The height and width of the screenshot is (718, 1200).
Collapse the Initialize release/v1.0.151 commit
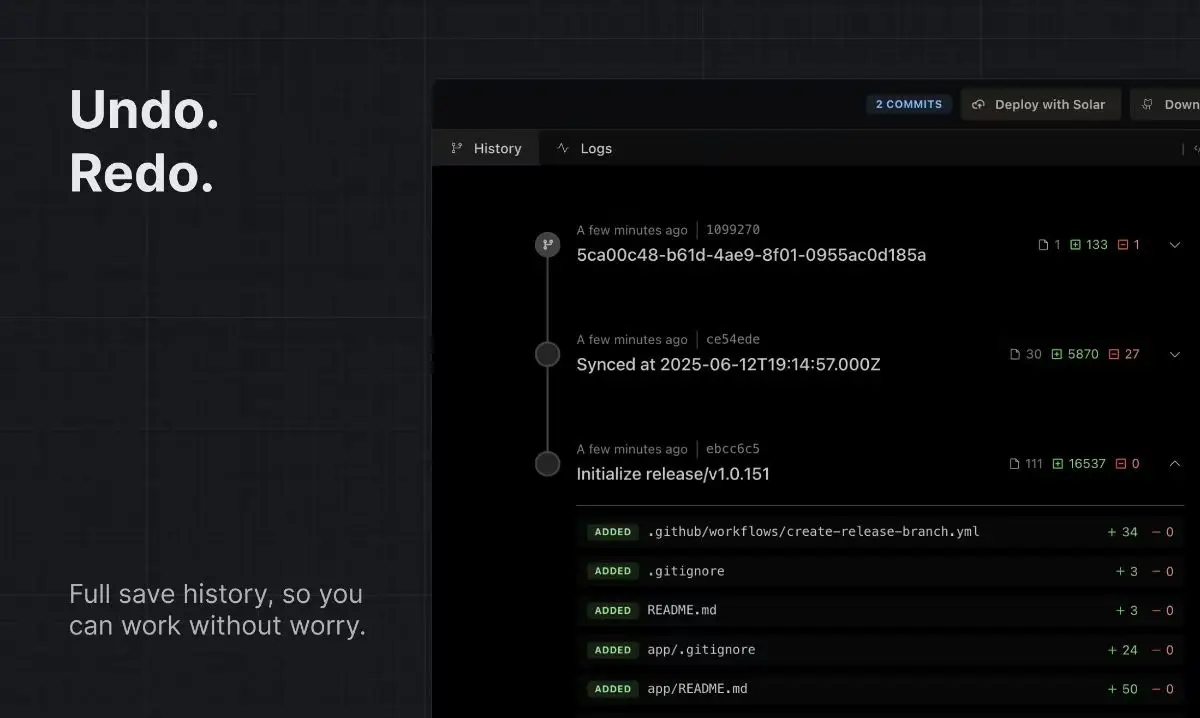coord(1175,464)
